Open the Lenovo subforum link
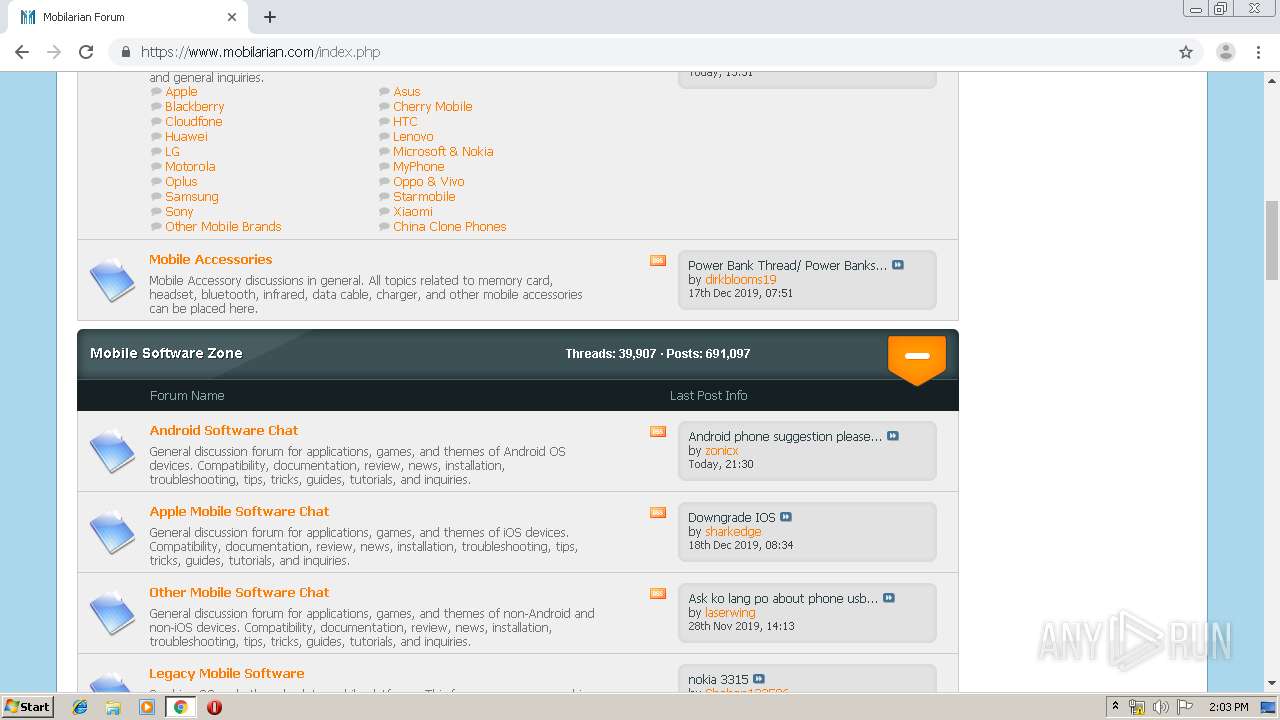 coord(413,136)
